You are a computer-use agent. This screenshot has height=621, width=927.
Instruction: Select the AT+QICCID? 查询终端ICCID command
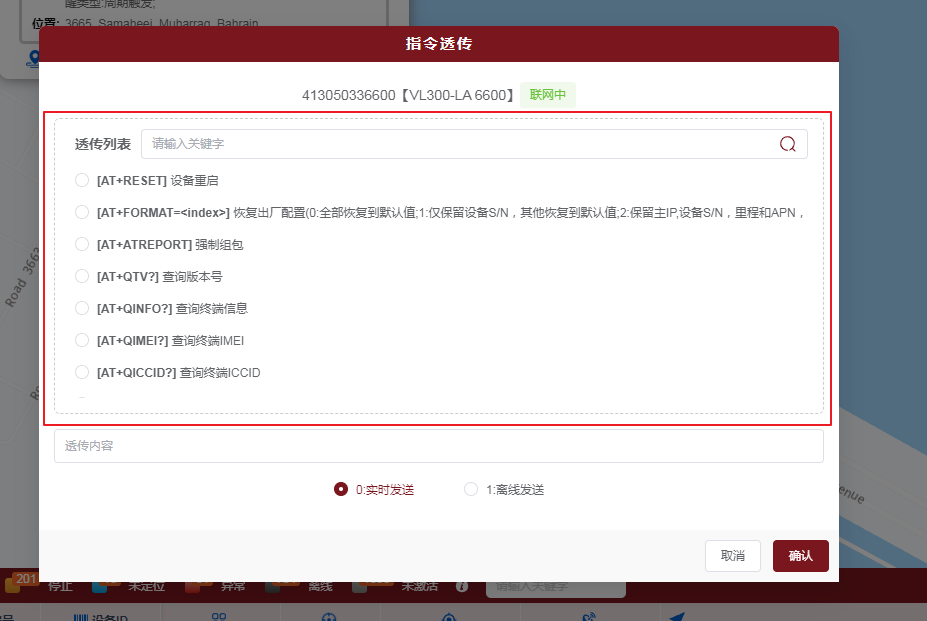click(82, 373)
